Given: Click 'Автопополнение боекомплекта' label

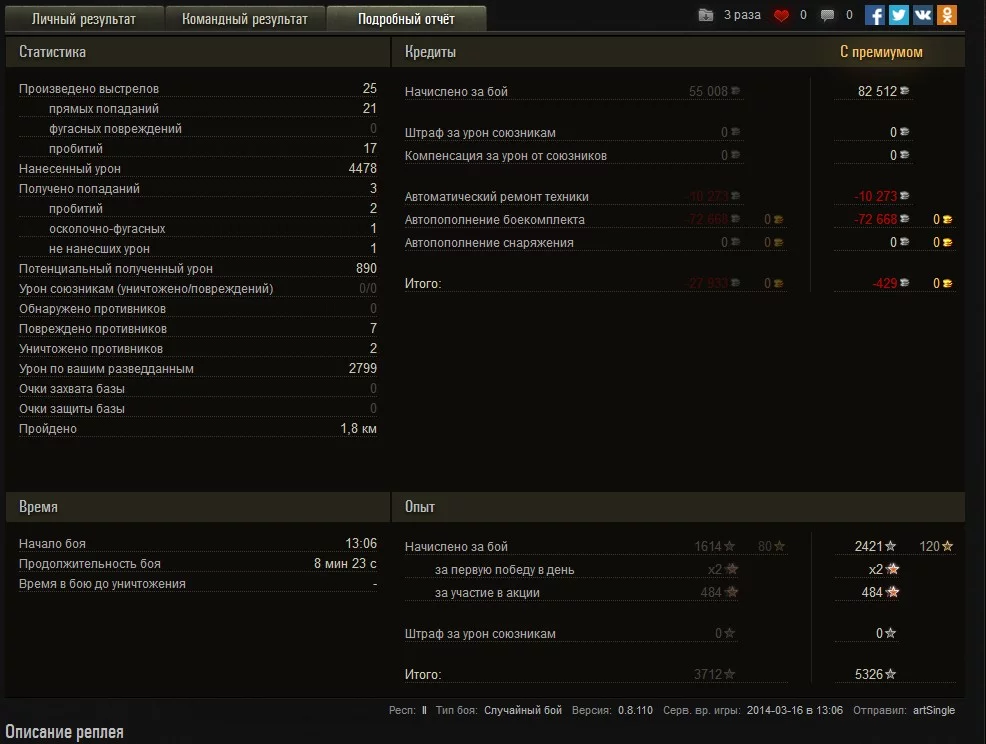Looking at the screenshot, I should 494,219.
